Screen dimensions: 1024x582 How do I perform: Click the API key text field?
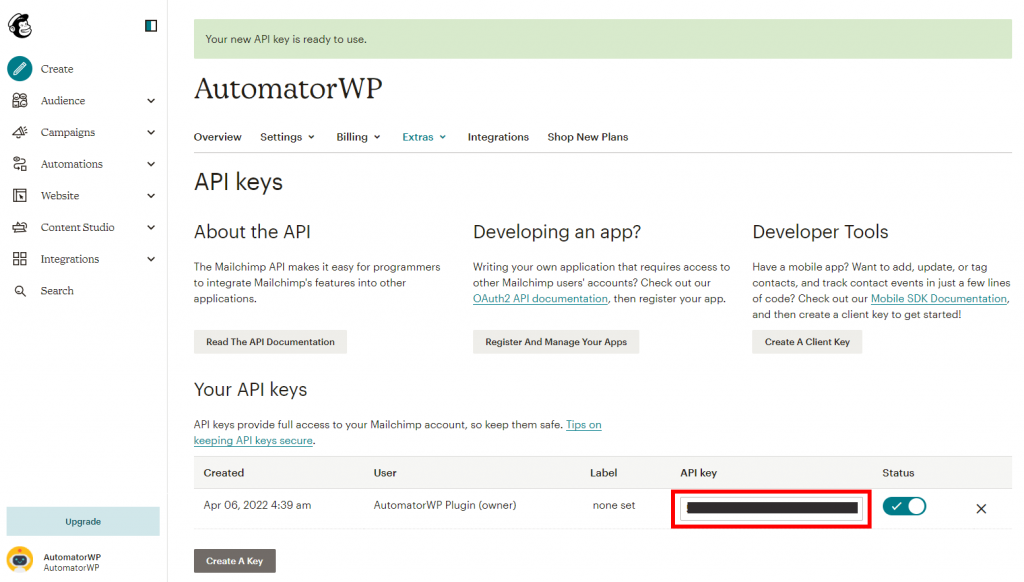pos(770,508)
